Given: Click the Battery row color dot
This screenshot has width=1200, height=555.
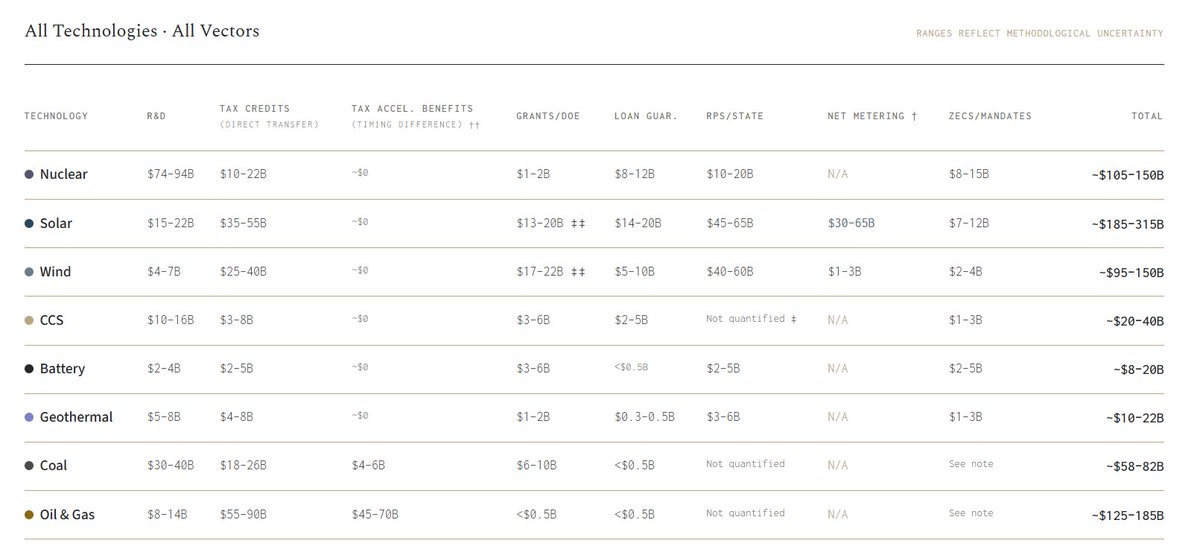Looking at the screenshot, I should (x=29, y=369).
